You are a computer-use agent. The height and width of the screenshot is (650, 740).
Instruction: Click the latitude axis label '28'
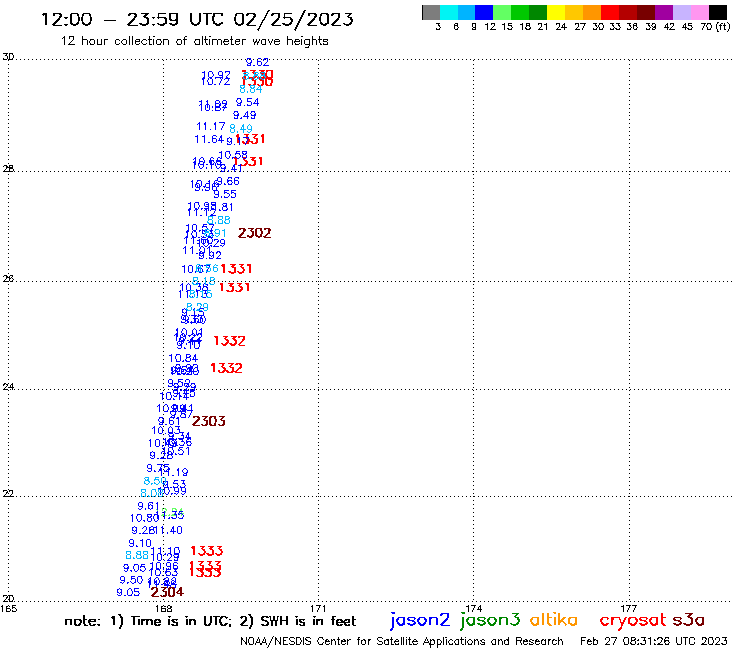[x=8, y=169]
